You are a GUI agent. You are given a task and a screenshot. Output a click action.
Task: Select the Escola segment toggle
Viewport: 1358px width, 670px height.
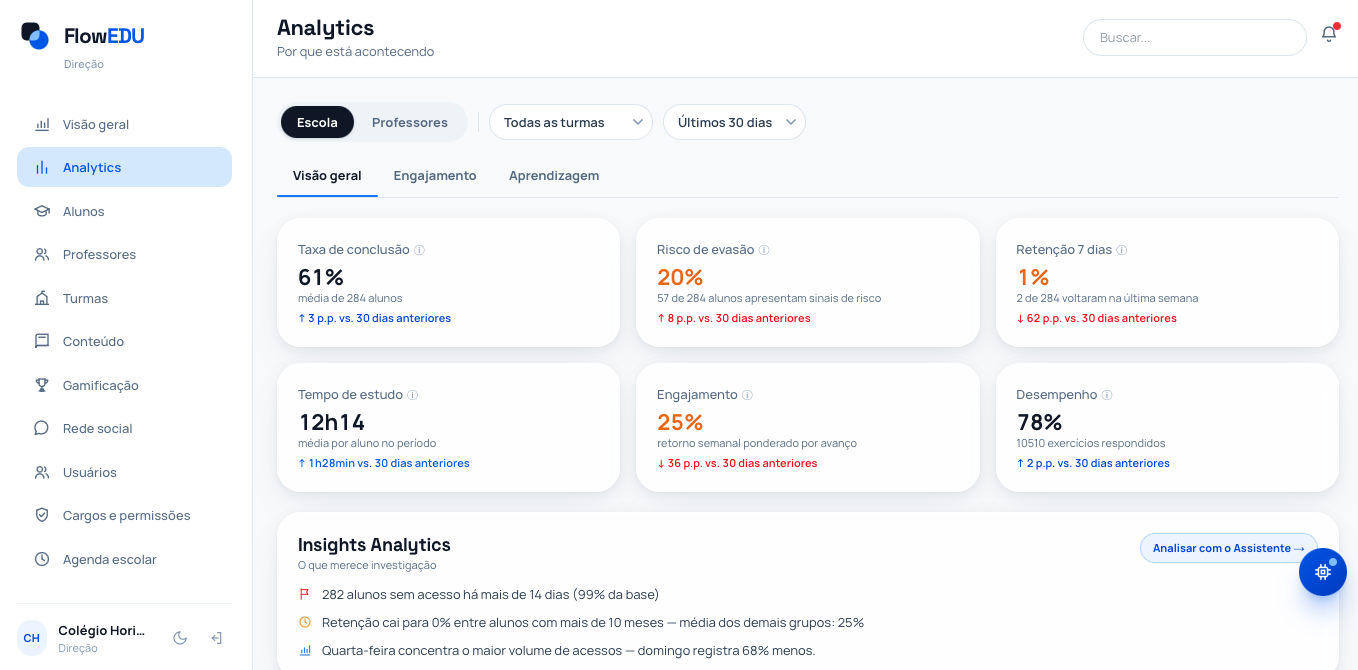pos(317,122)
